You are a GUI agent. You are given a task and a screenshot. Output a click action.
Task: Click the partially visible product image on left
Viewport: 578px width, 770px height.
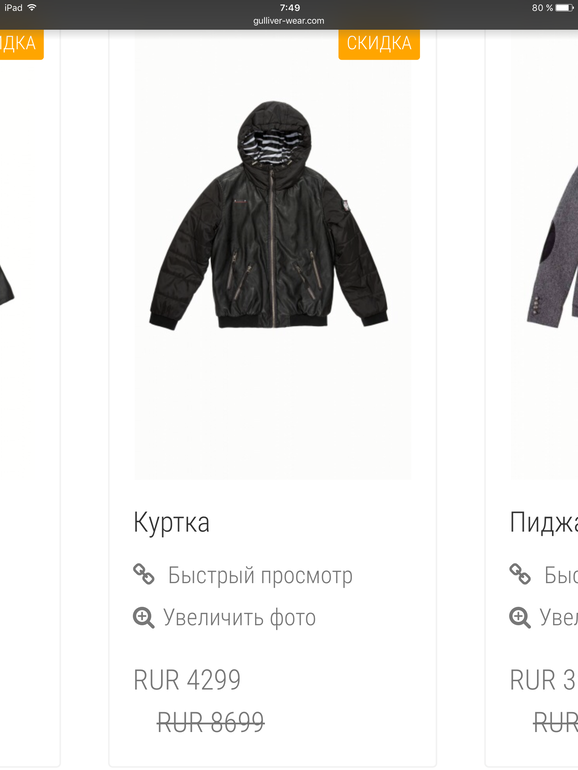7,285
